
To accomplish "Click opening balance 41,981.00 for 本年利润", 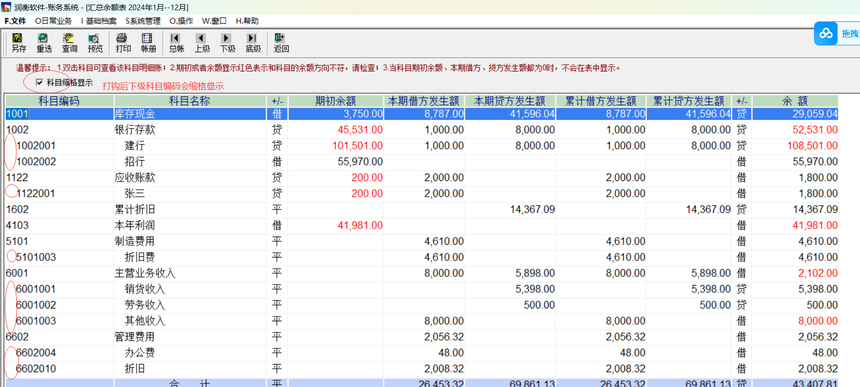I will (360, 225).
